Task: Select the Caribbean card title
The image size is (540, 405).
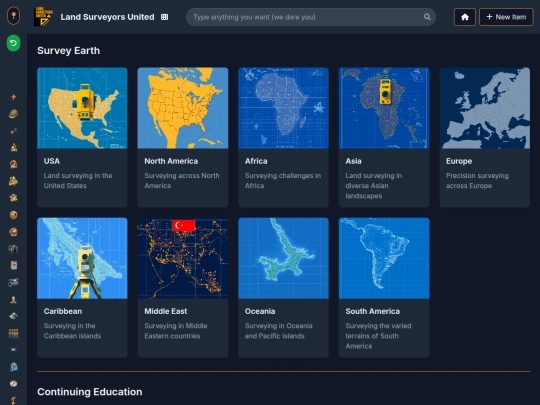Action: 63,311
